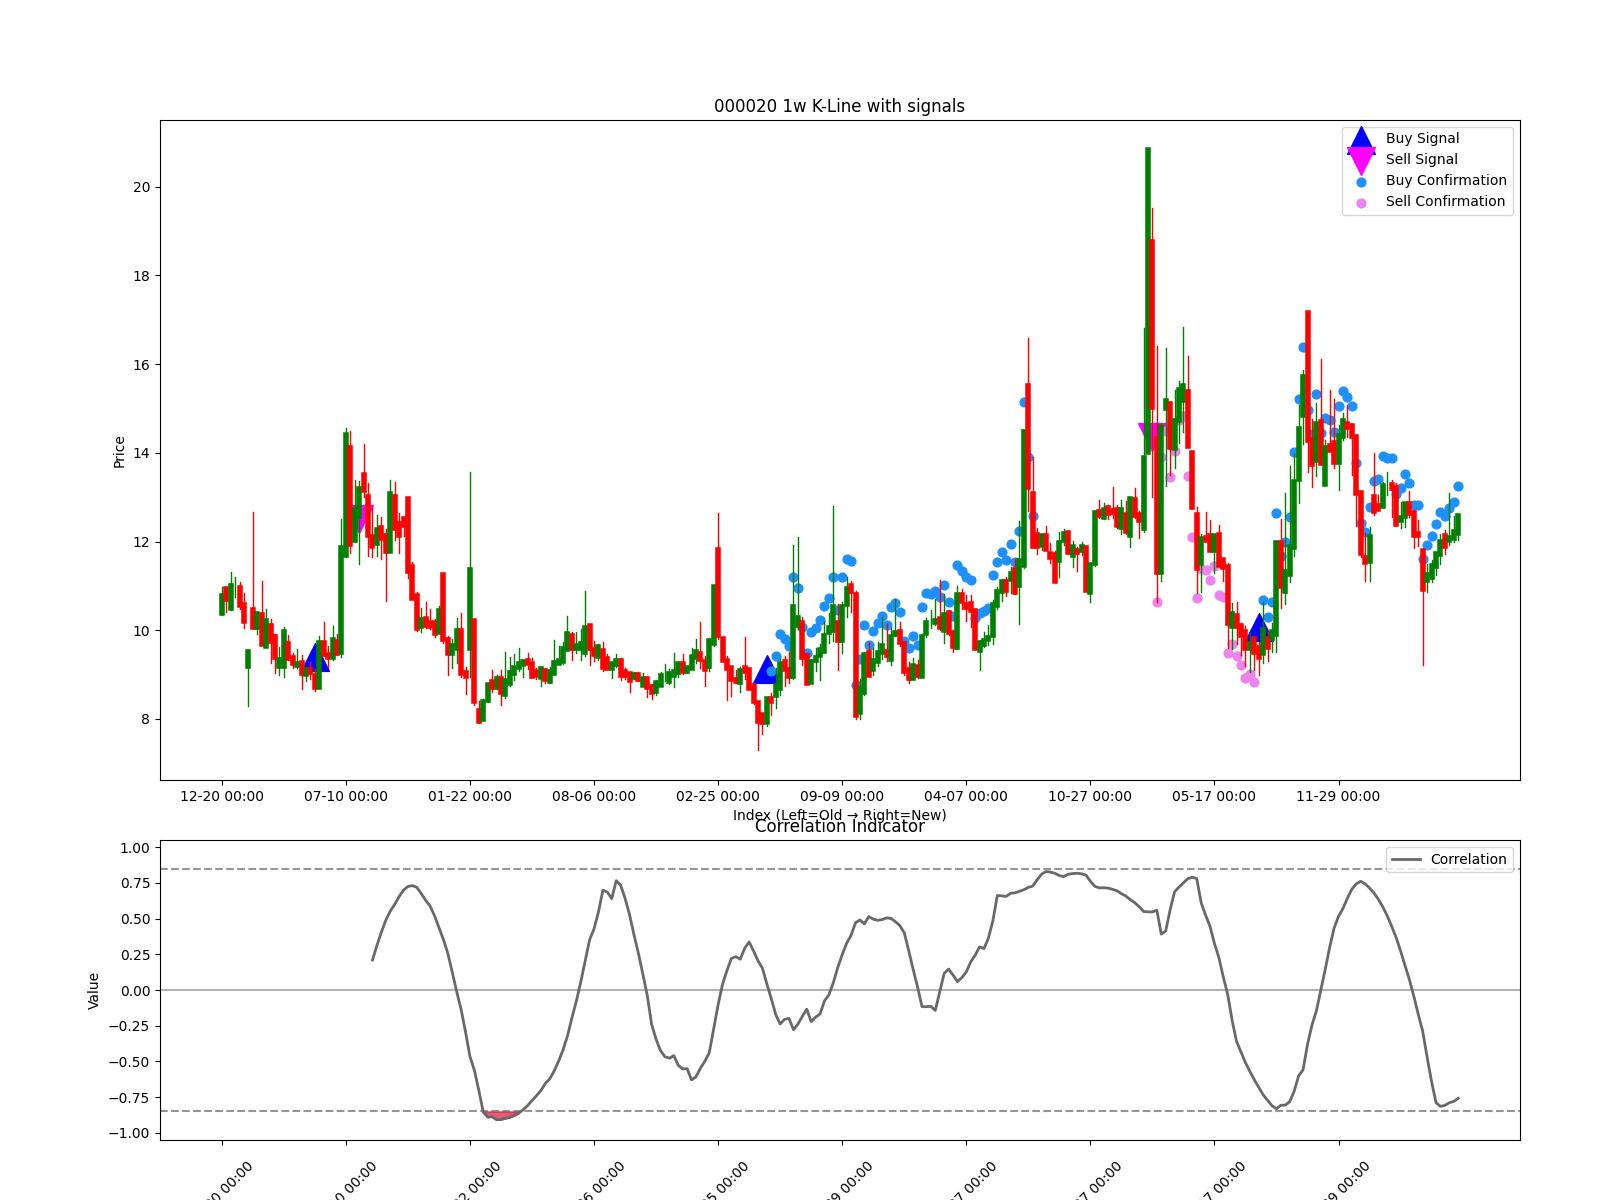Viewport: 1600px width, 1200px height.
Task: Click the correlation axis tick '0.75'
Action: click(x=134, y=884)
